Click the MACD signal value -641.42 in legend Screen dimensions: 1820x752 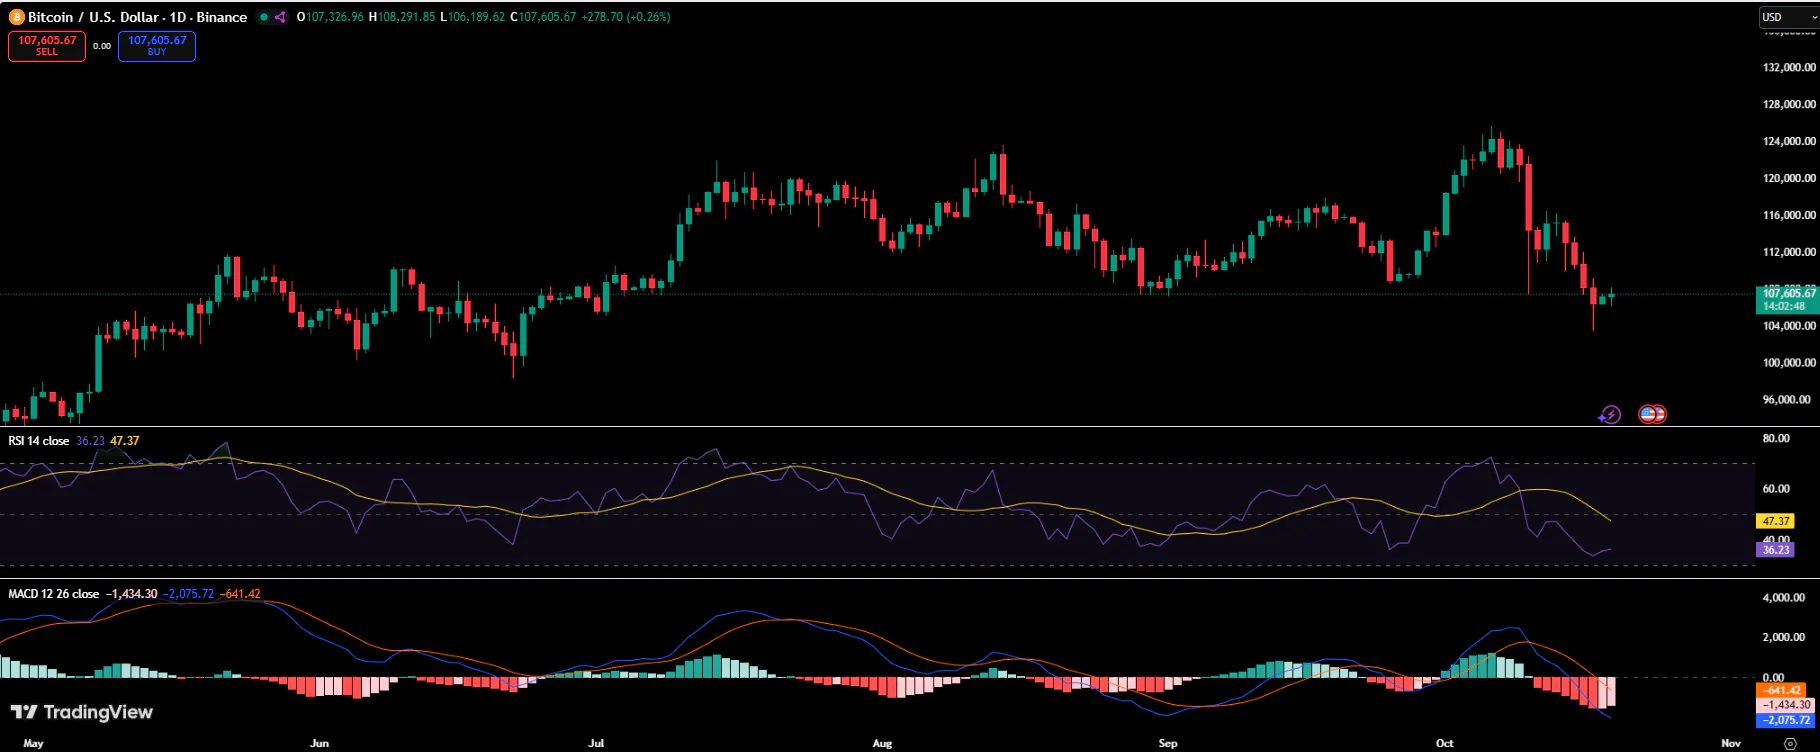pyautogui.click(x=241, y=594)
